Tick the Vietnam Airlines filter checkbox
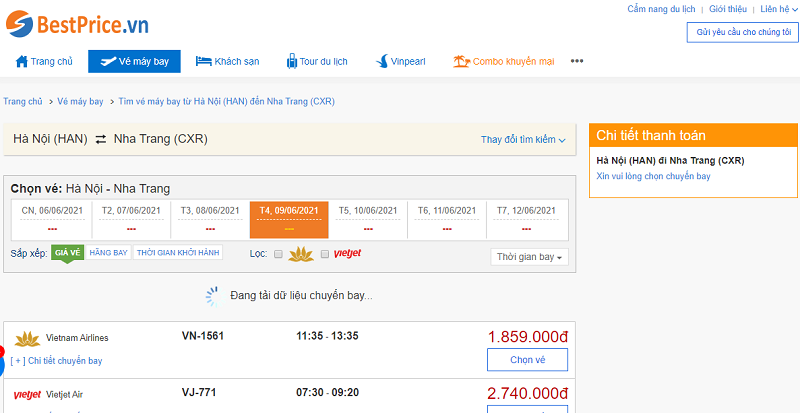 coord(278,254)
